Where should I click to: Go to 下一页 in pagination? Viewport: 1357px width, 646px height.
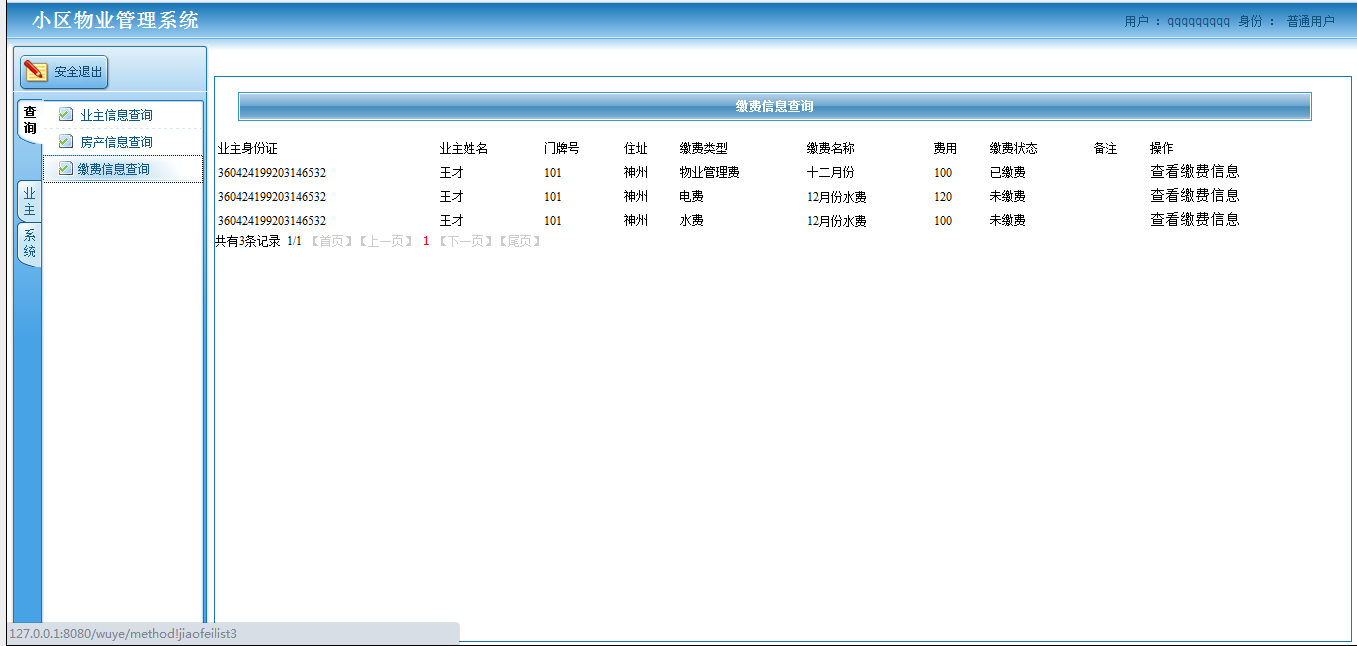click(466, 241)
